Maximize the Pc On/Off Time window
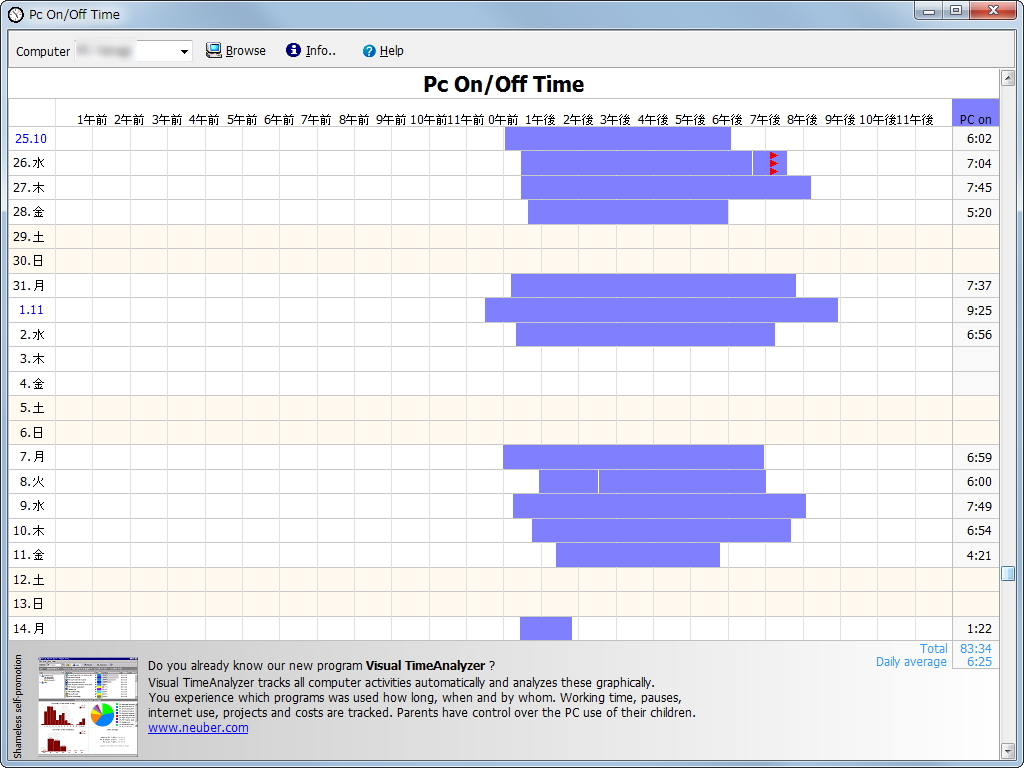The image size is (1024, 768). [x=956, y=11]
